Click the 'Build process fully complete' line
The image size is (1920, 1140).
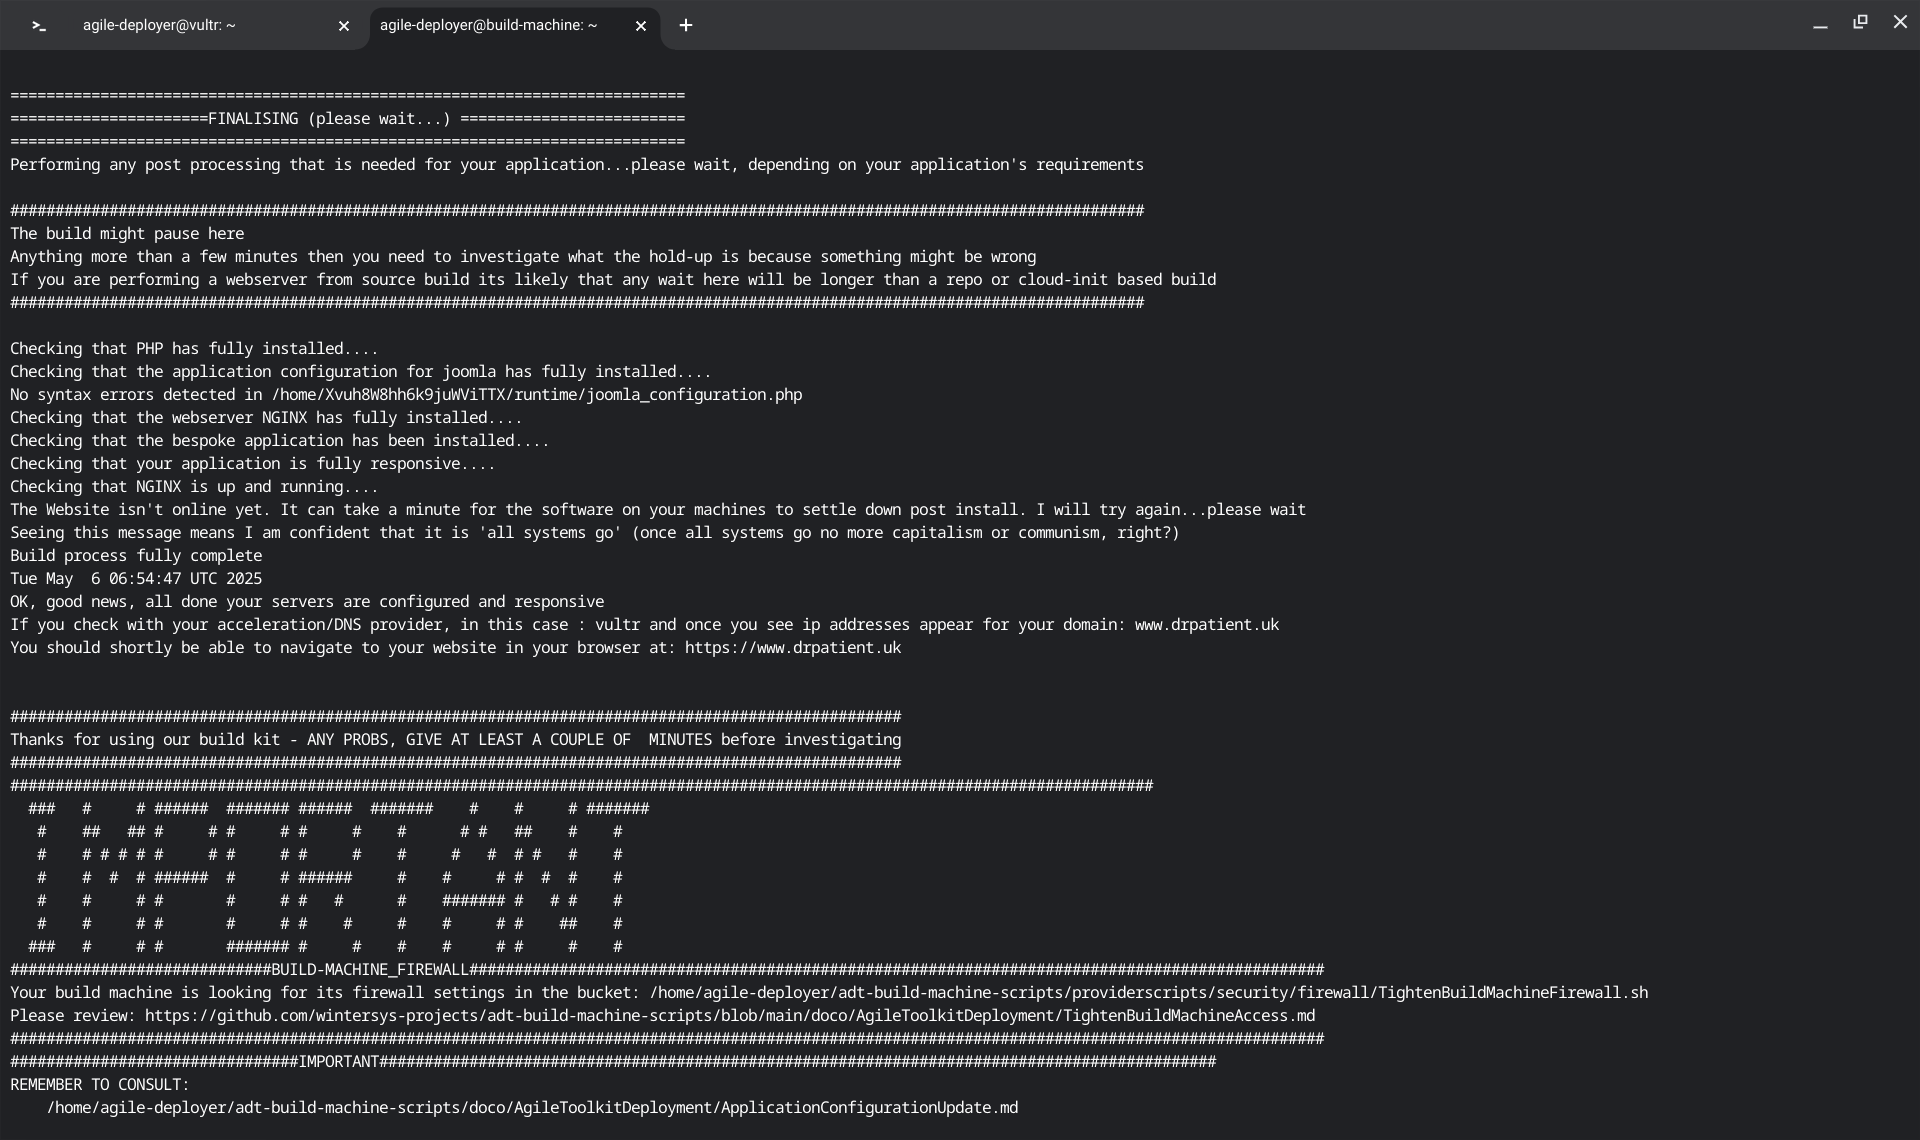pyautogui.click(x=136, y=556)
